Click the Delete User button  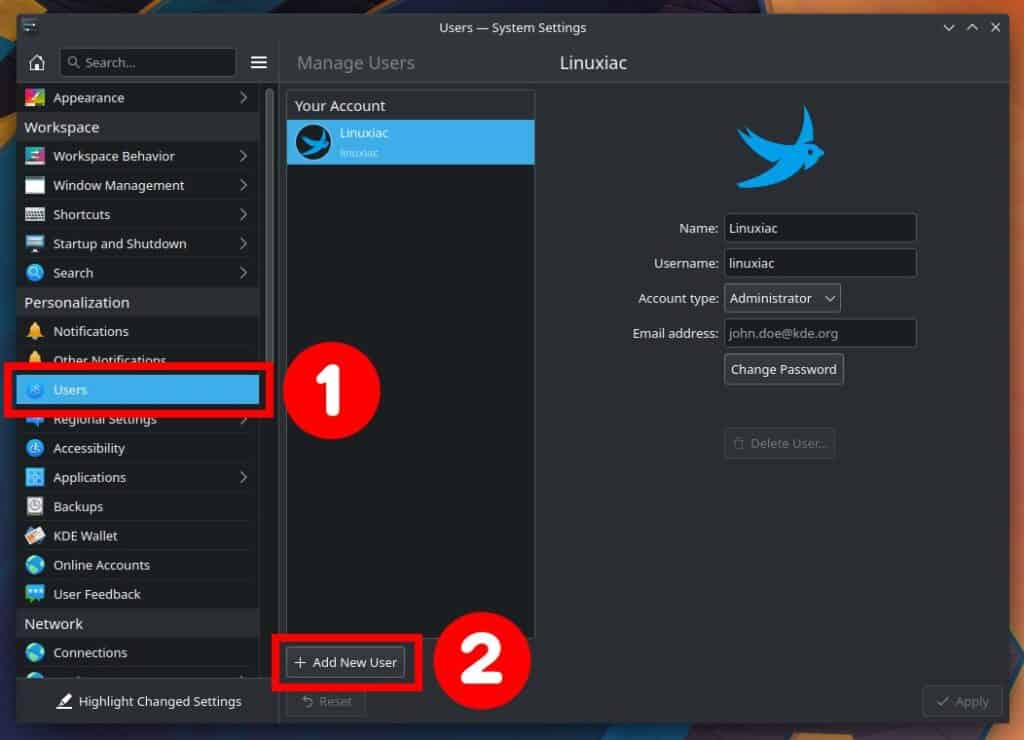pos(780,443)
